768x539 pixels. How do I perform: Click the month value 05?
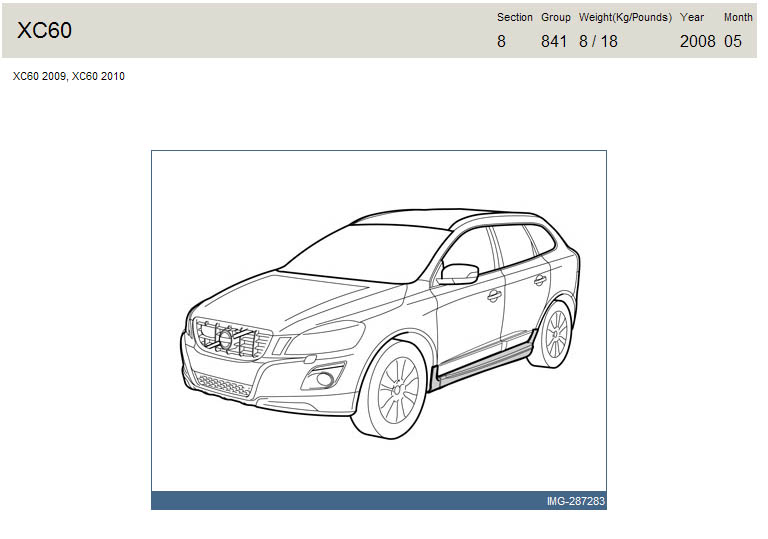coord(733,41)
